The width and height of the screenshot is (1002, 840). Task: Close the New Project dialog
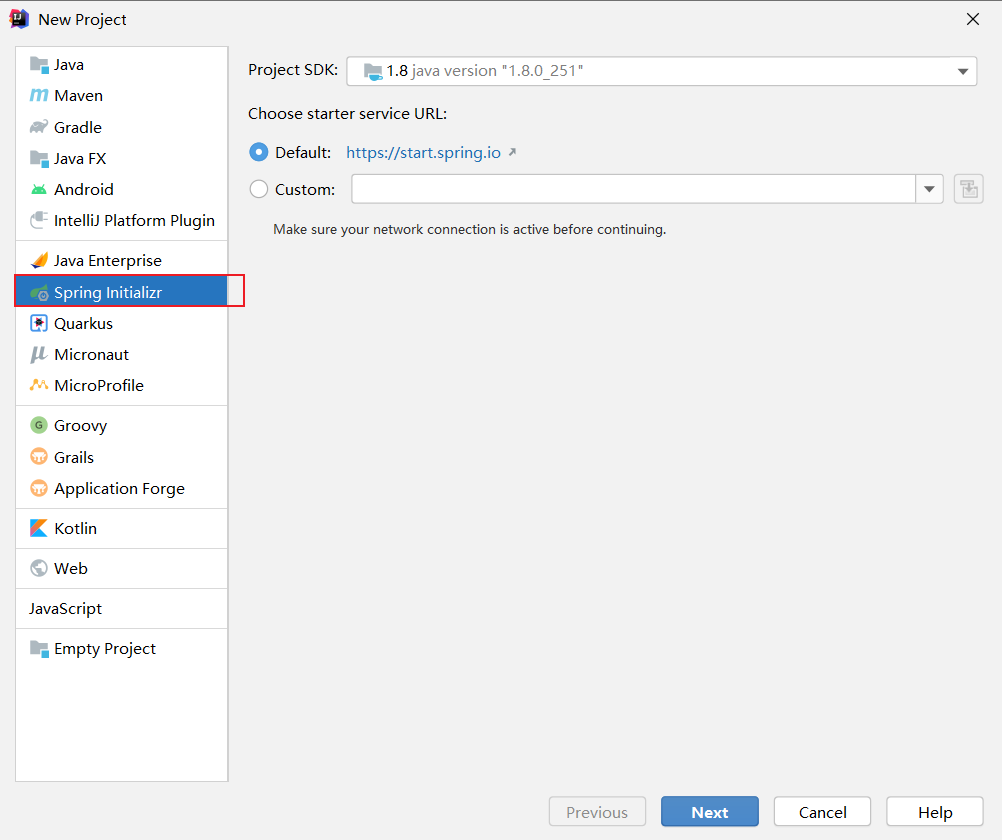tap(973, 19)
